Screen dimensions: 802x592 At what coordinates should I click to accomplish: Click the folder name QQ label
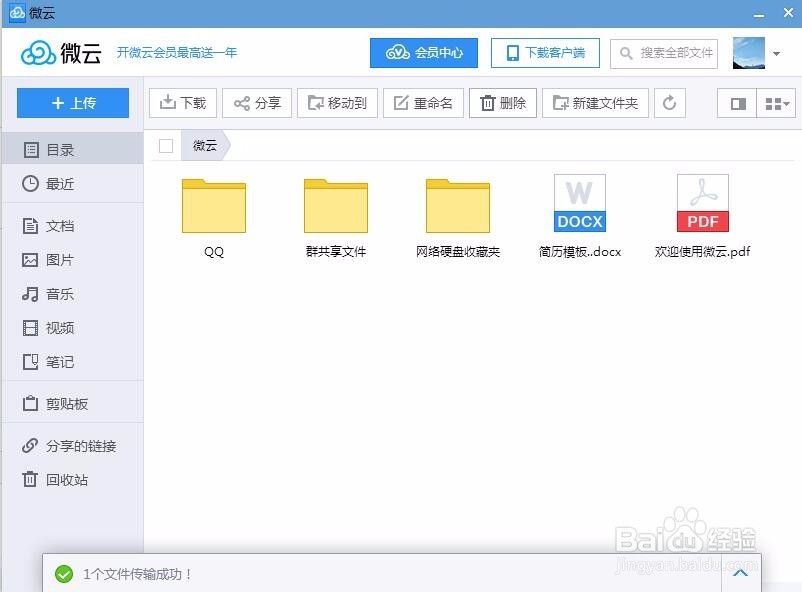(x=214, y=252)
